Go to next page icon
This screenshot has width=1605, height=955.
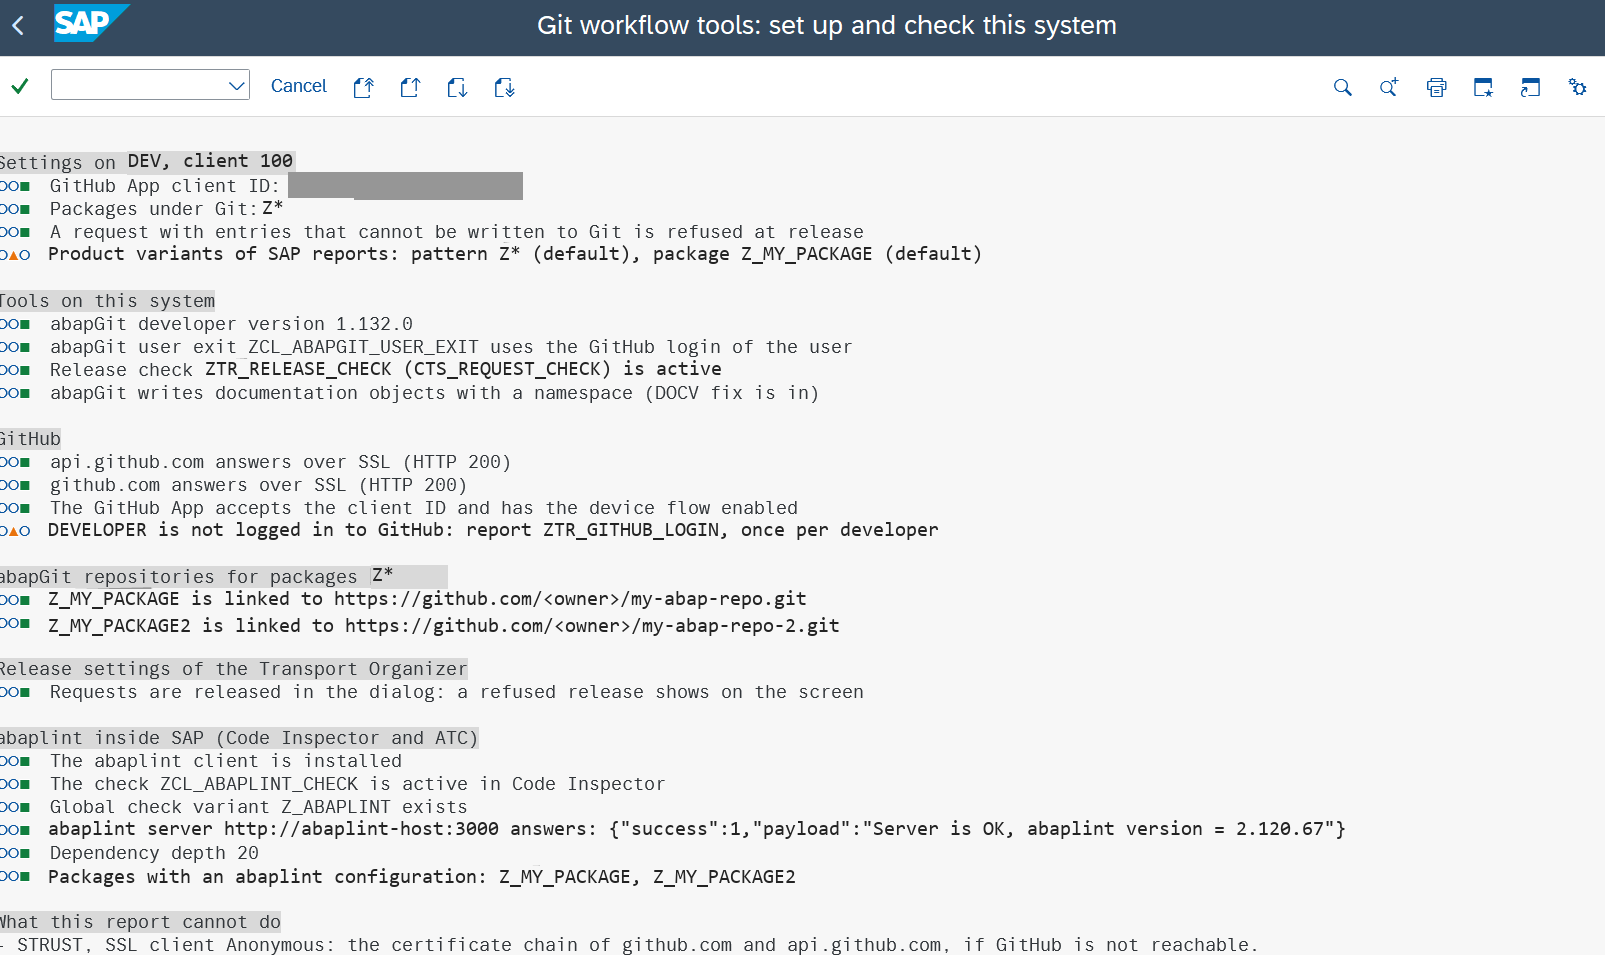457,87
